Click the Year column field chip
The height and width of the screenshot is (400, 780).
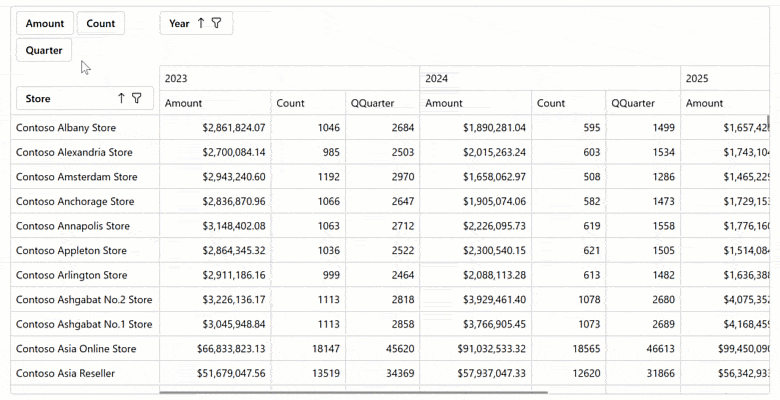point(196,23)
